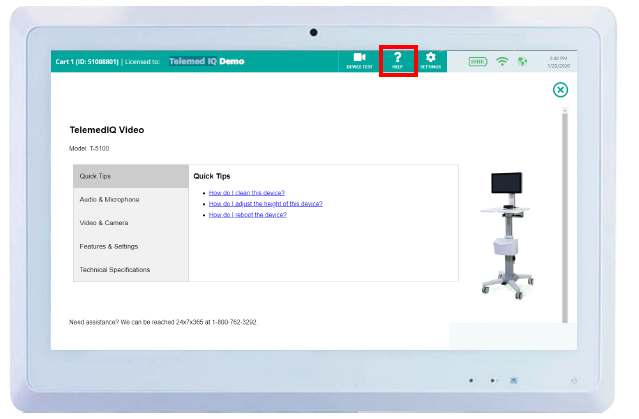Click the telemedicine cart product image
Screen dimensions: 639x419
510,231
